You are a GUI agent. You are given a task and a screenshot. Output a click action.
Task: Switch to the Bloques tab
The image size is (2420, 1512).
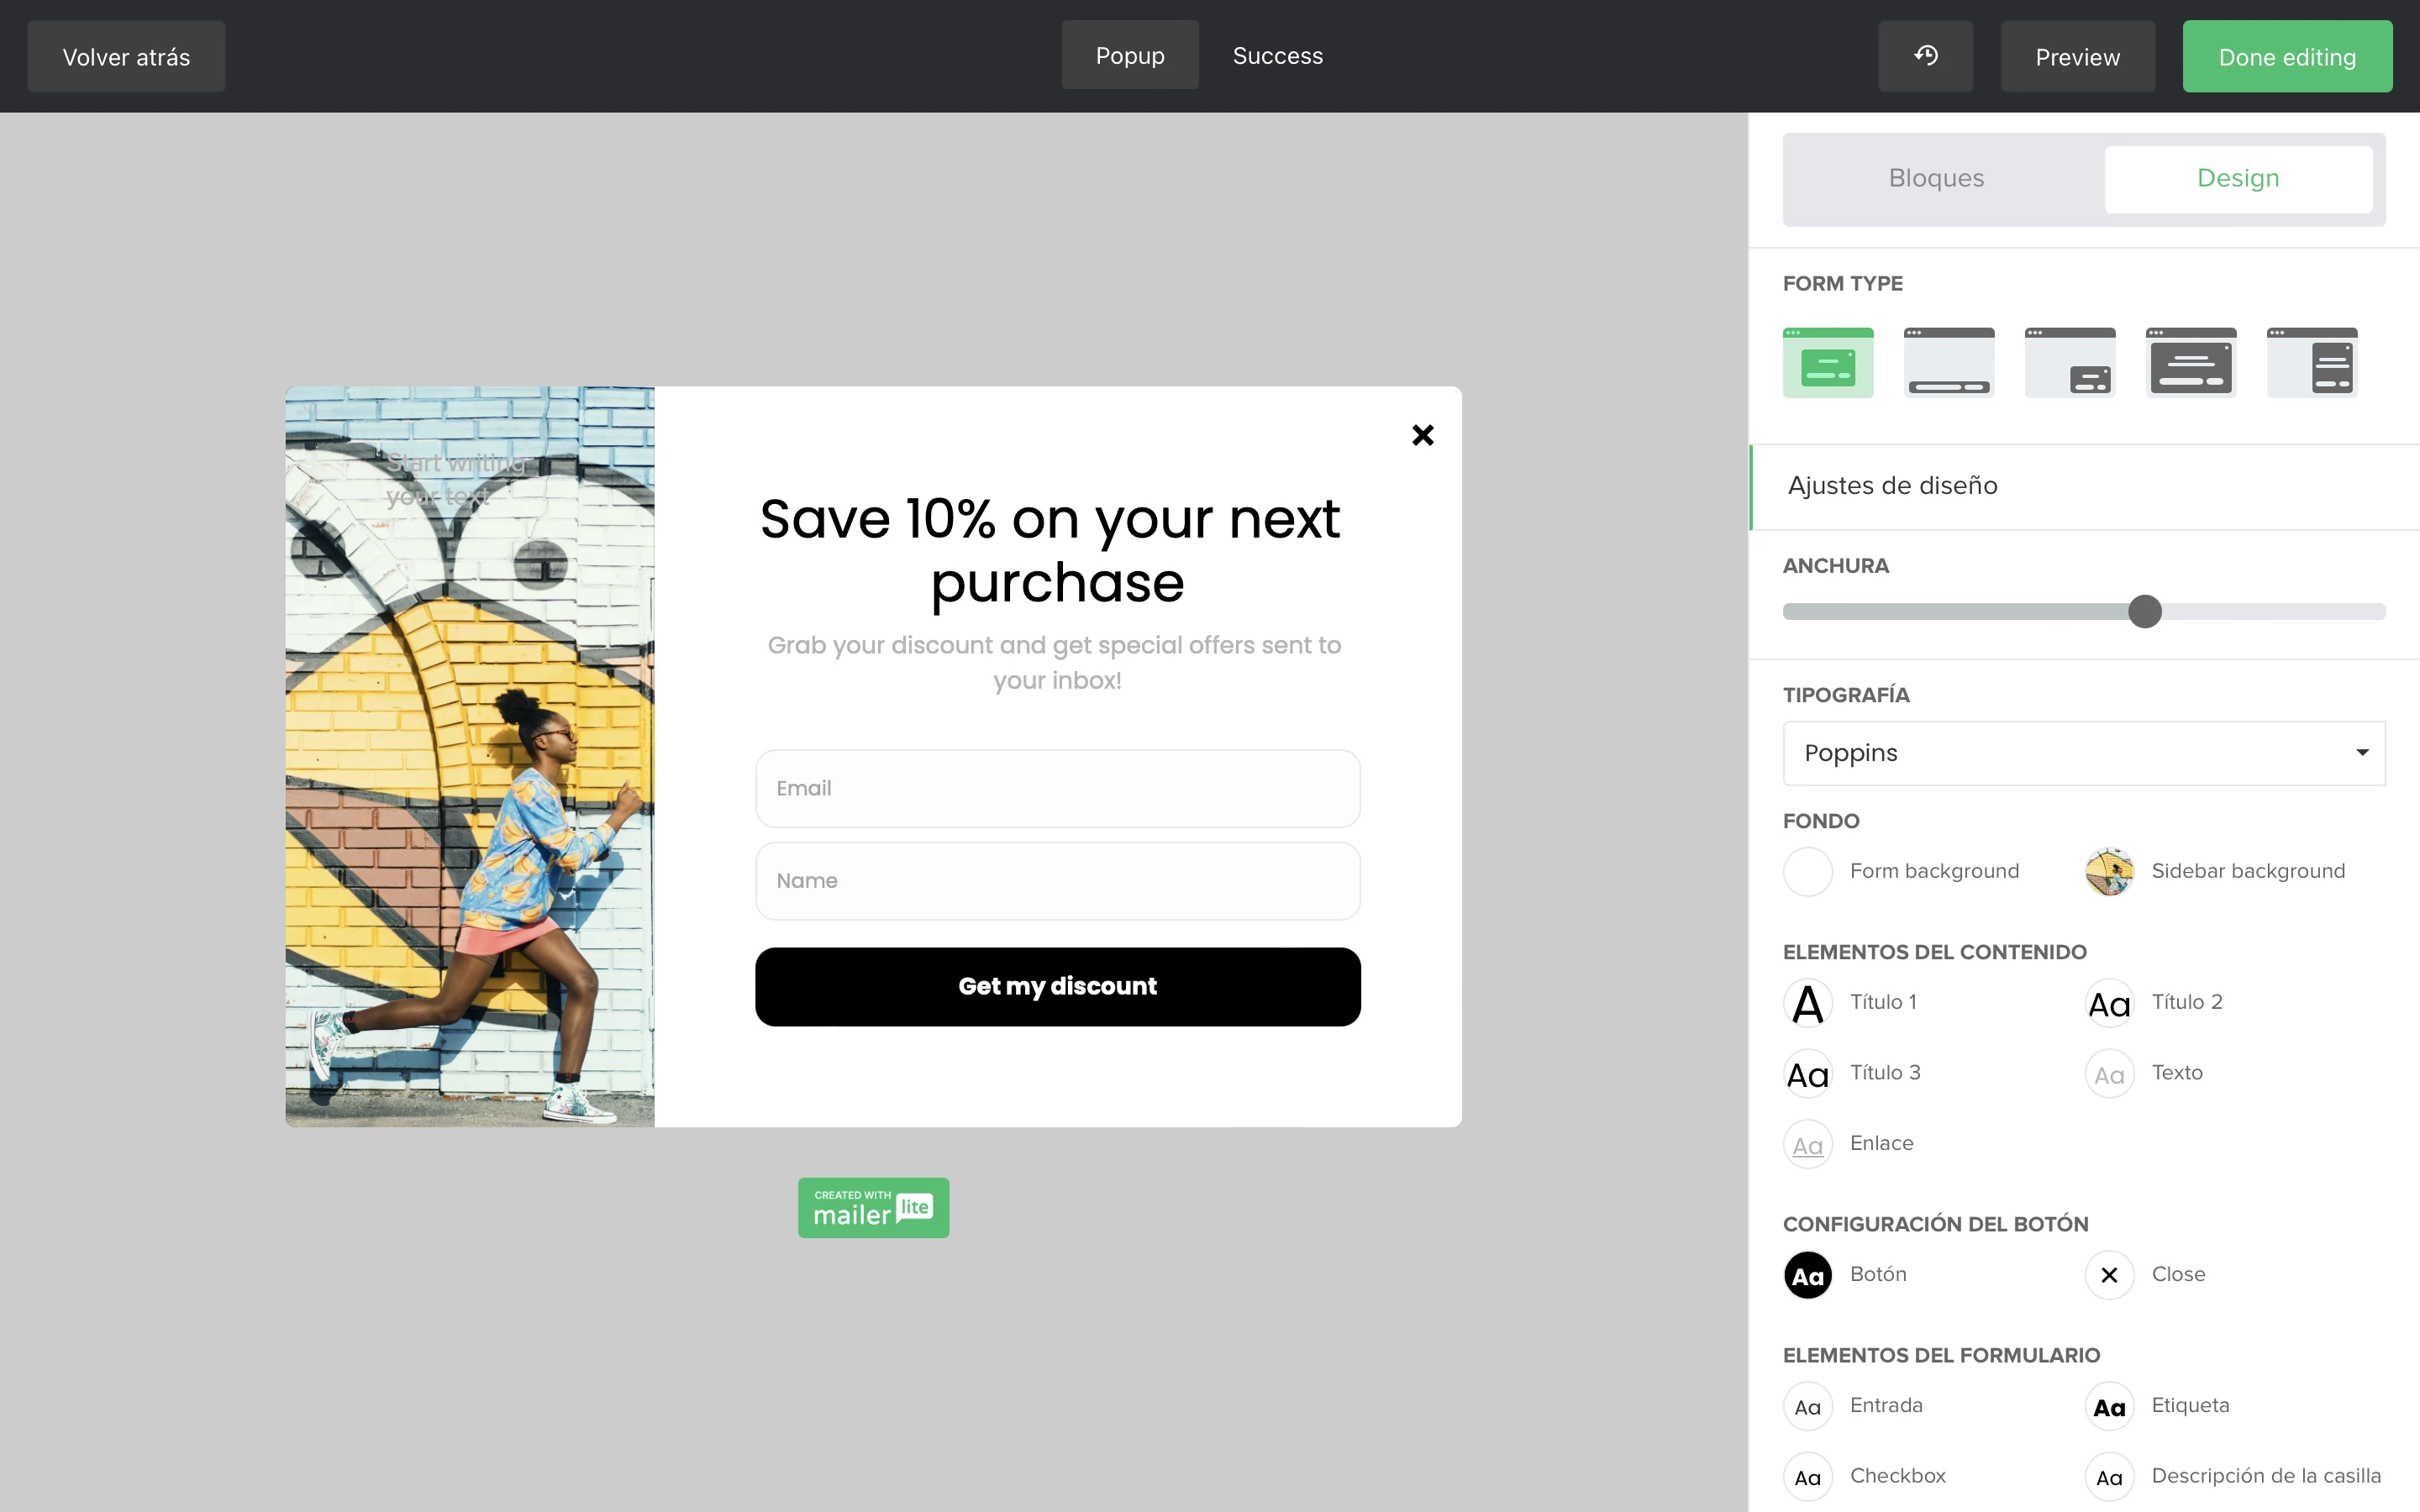click(1936, 179)
